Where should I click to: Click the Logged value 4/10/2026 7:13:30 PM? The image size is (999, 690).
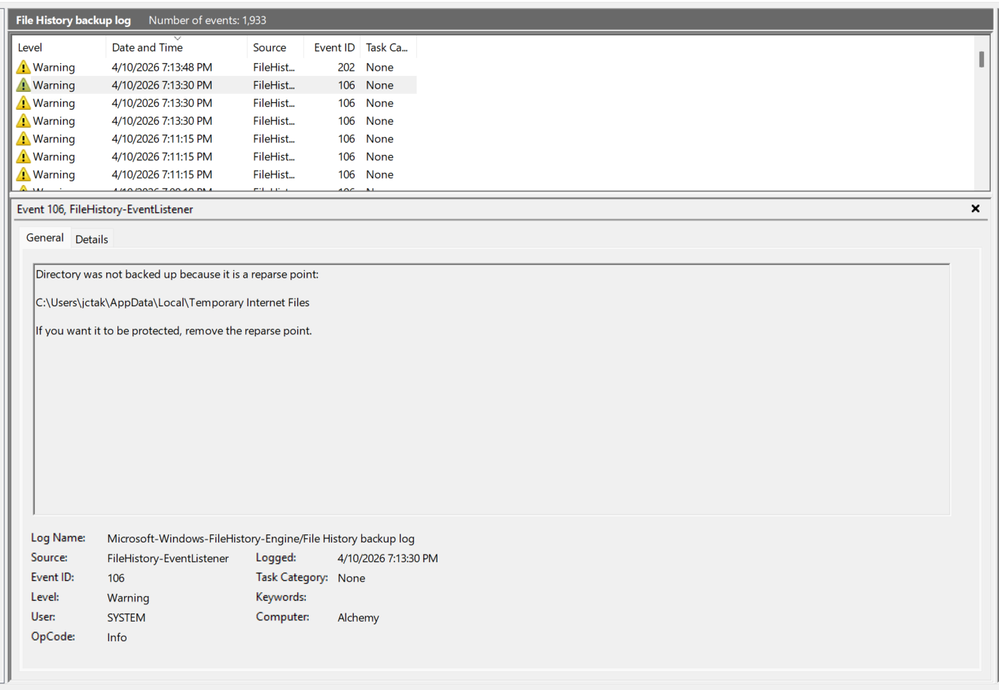pos(387,558)
